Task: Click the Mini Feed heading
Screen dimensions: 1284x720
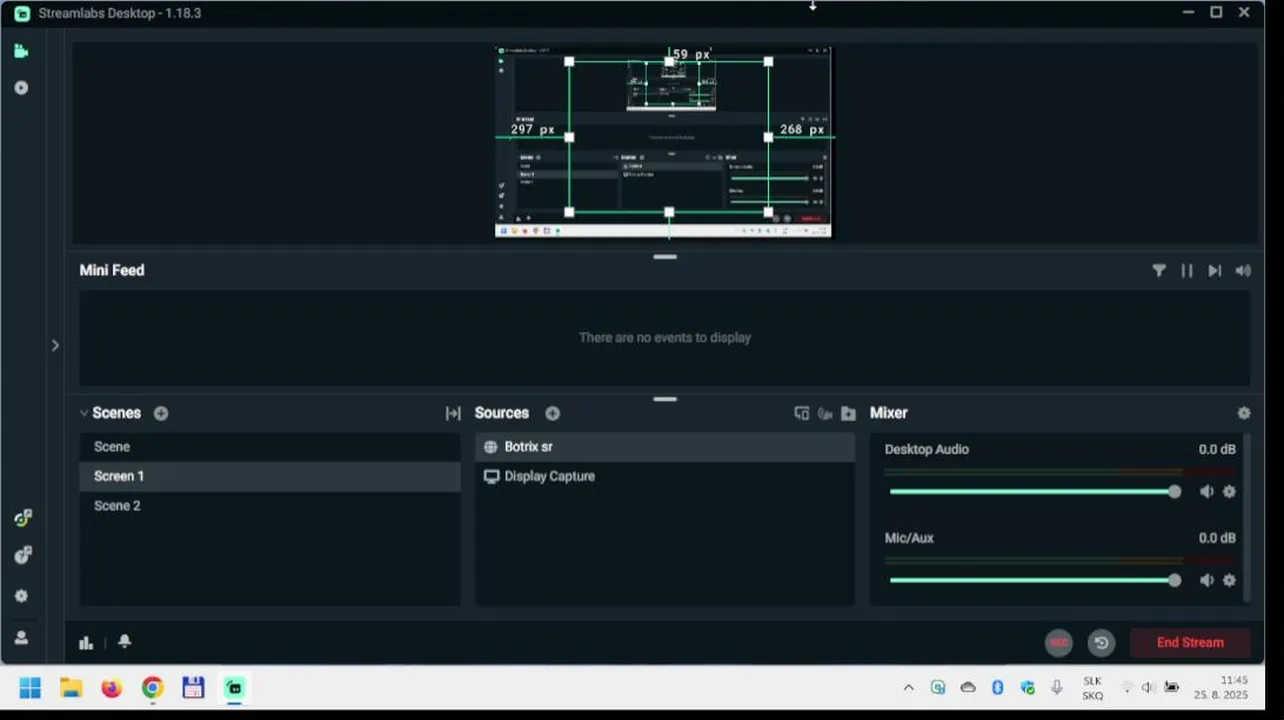Action: [112, 270]
